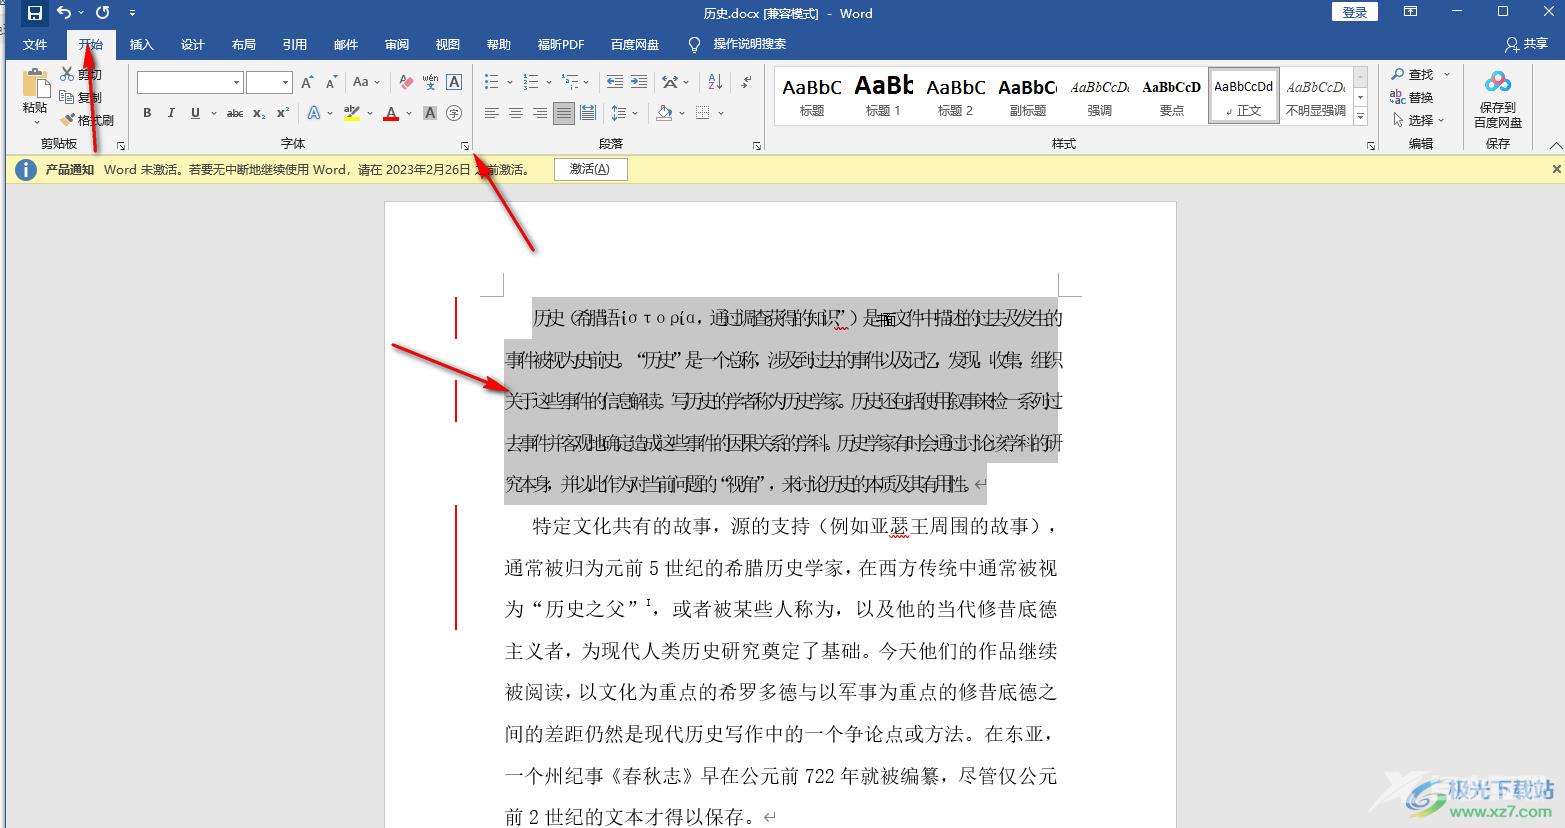Open the Share (共享) option
The height and width of the screenshot is (828, 1565).
coord(1526,44)
